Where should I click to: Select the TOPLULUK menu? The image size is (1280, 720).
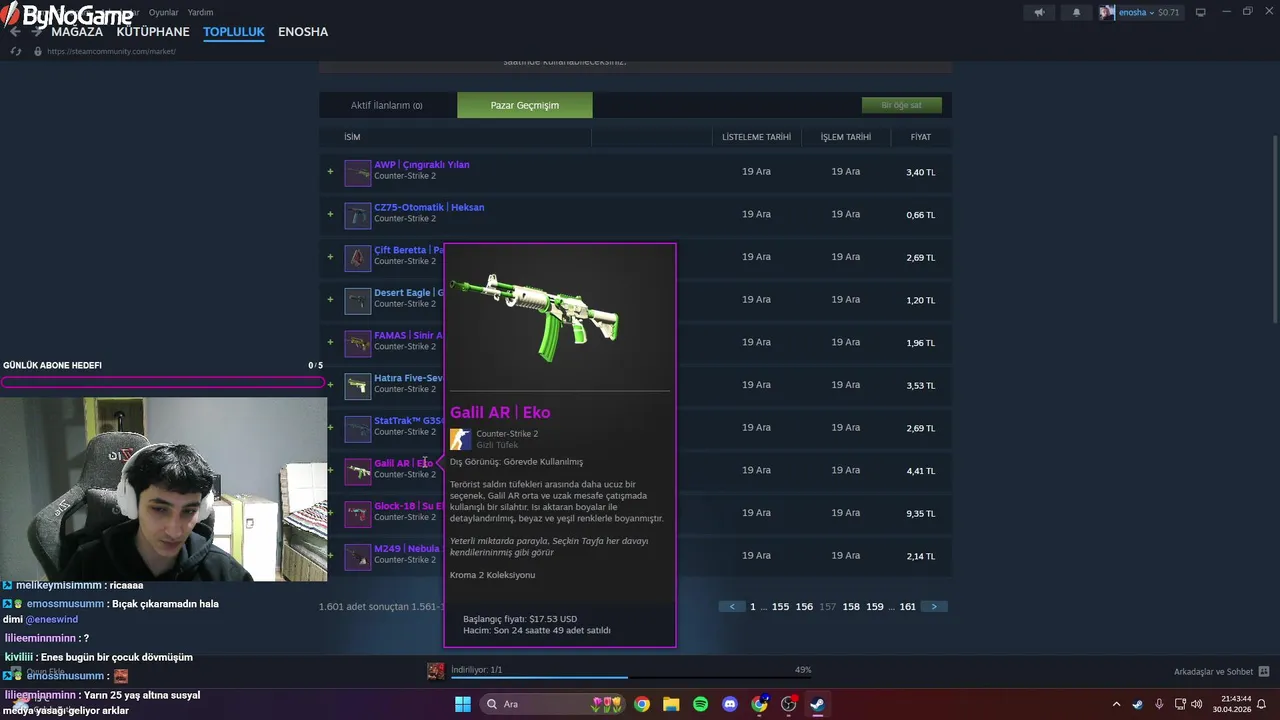[234, 32]
